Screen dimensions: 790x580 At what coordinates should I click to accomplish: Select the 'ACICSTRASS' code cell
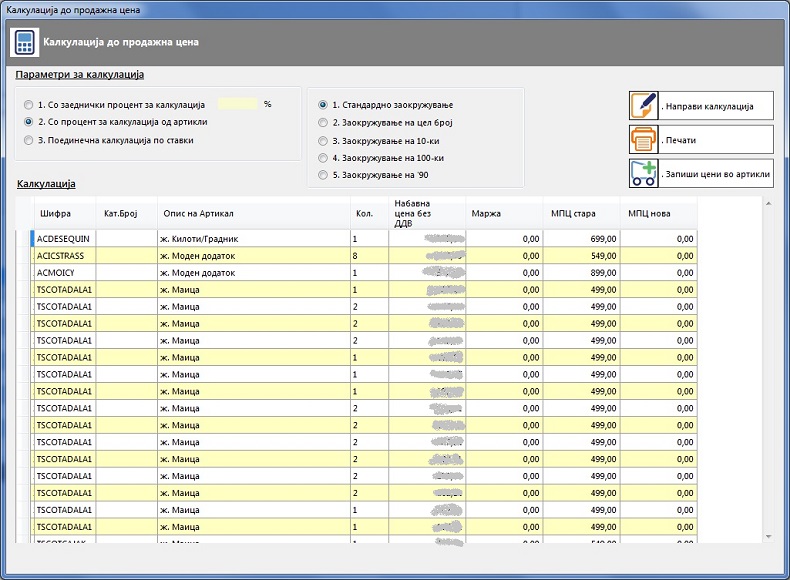[x=65, y=256]
